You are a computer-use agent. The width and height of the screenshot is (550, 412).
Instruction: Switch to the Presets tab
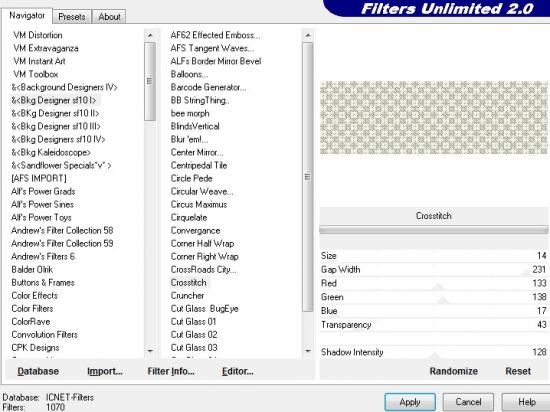click(72, 16)
